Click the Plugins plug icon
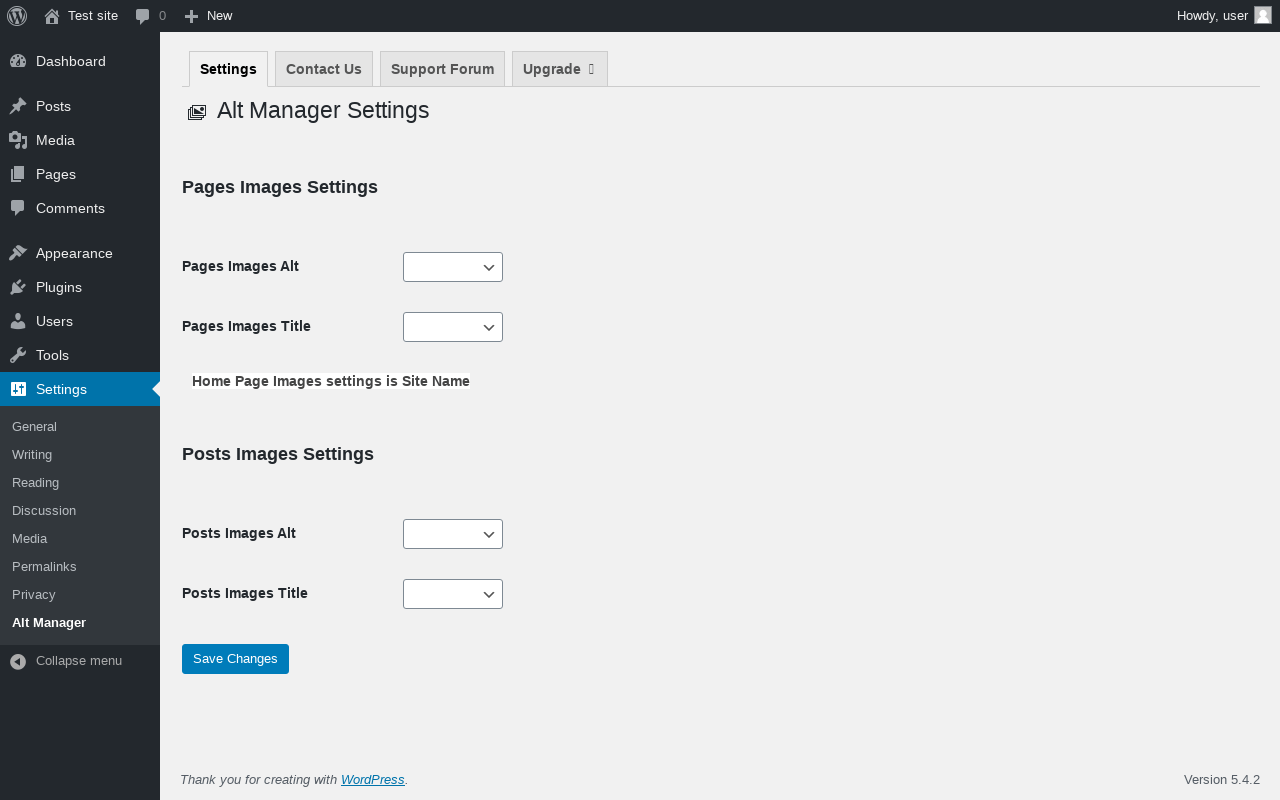This screenshot has height=800, width=1280. tap(18, 287)
